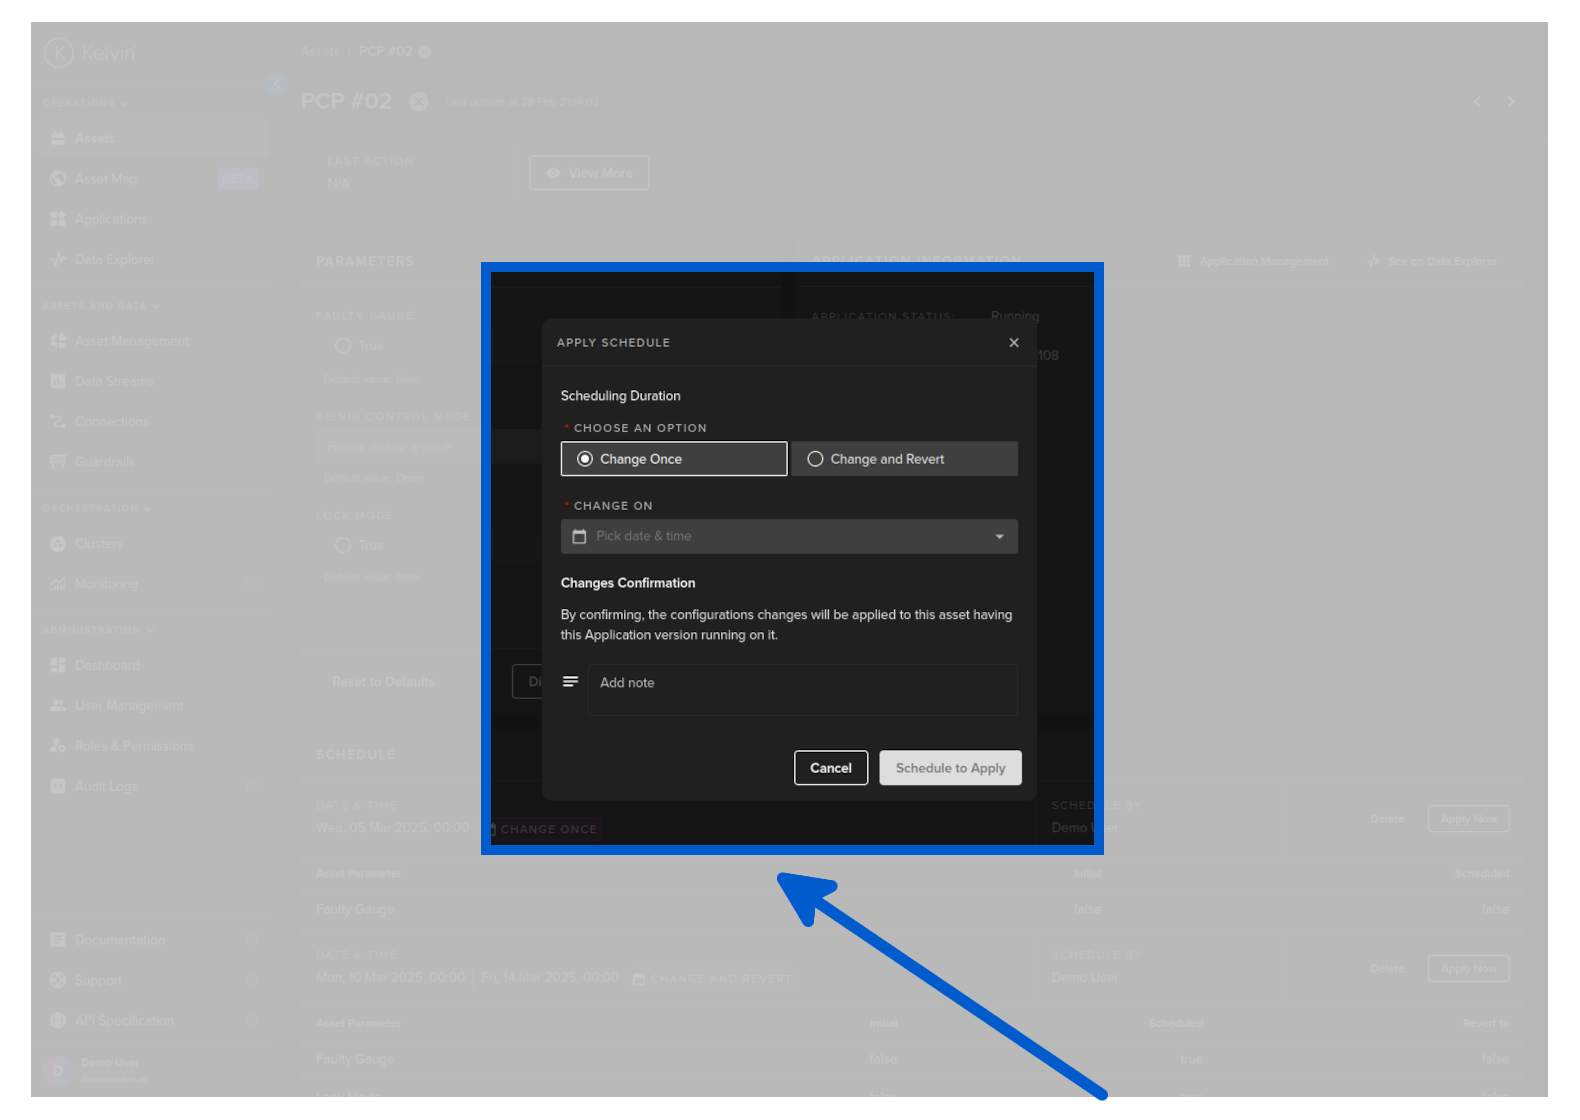Open the Data Streams menu item
Image resolution: width=1580 pixels, height=1120 pixels.
[114, 381]
